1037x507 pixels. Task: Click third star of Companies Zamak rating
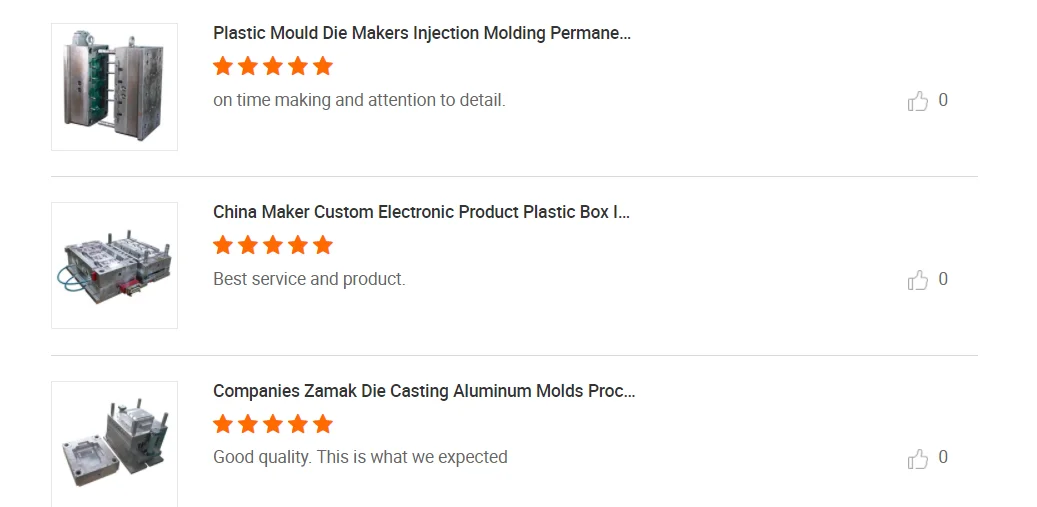coord(273,424)
